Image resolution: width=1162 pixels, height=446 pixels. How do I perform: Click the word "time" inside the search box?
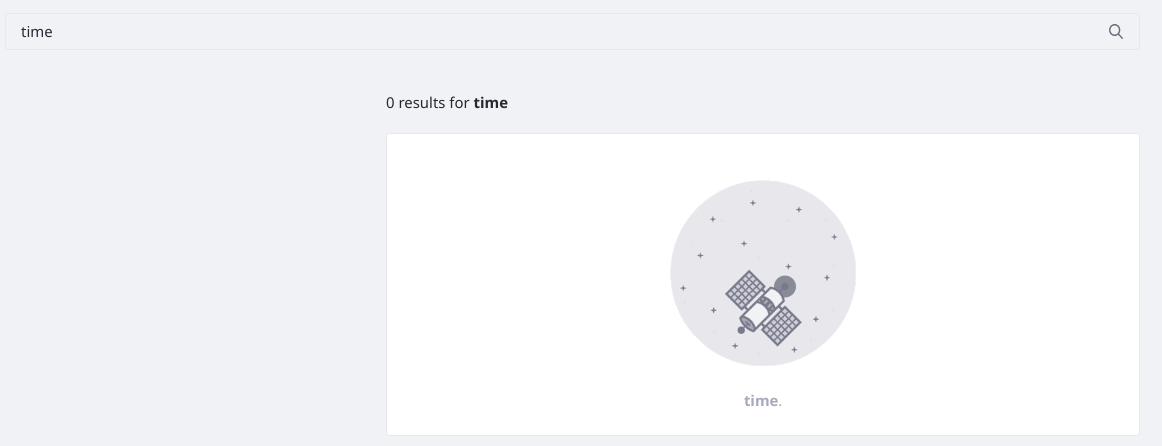coord(36,32)
